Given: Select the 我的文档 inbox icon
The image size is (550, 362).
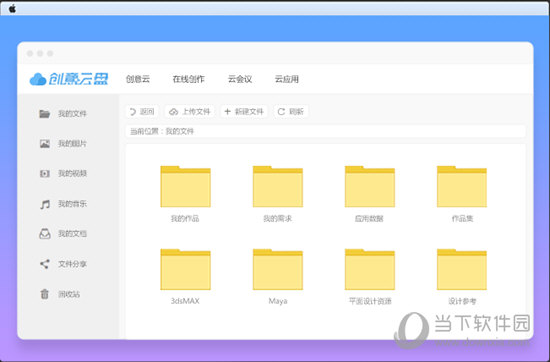Looking at the screenshot, I should tap(45, 234).
